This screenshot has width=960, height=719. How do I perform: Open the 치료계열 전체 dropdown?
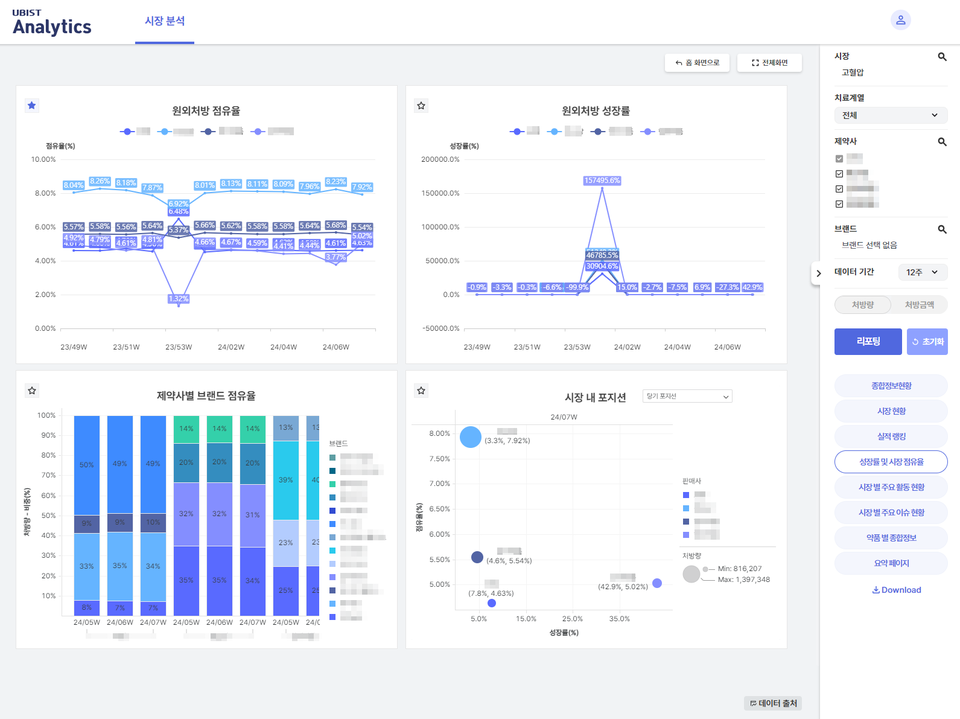(890, 115)
